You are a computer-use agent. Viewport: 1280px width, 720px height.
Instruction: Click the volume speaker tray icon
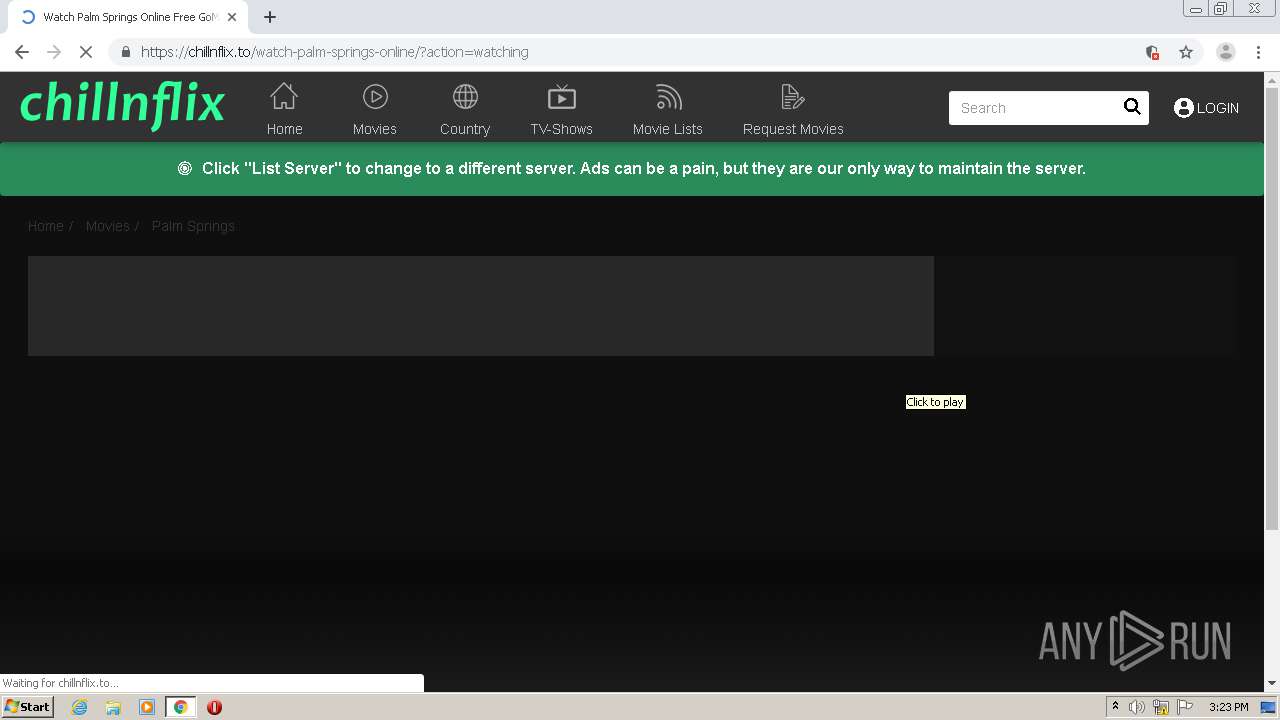tap(1137, 707)
